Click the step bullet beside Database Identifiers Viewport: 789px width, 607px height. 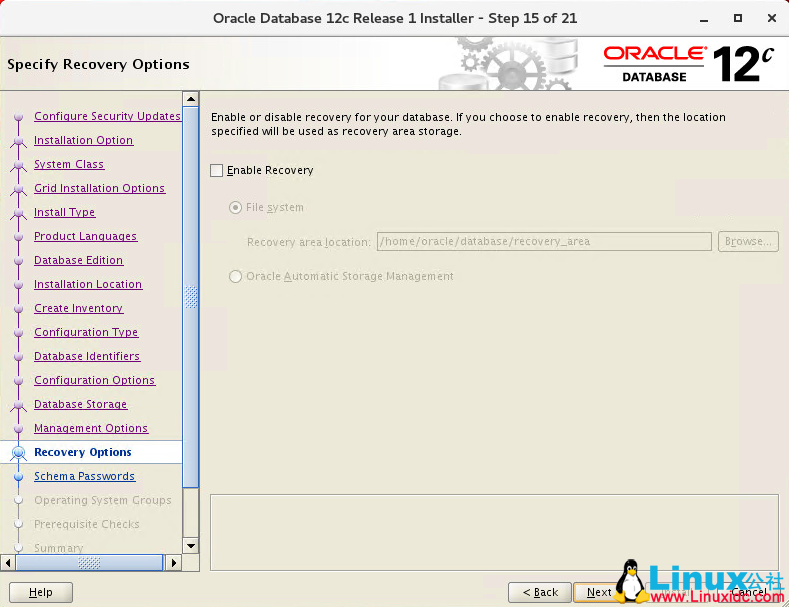19,357
